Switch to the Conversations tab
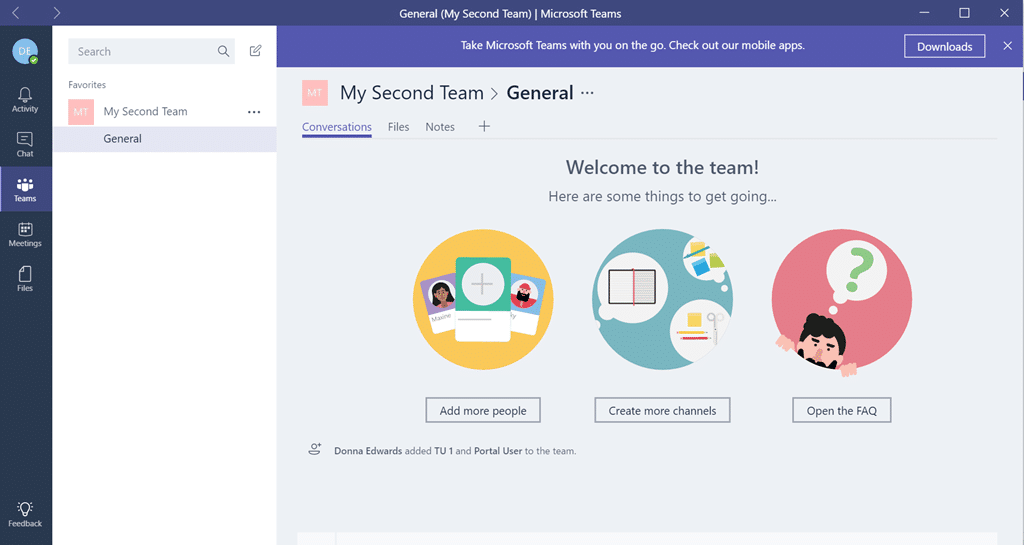The image size is (1024, 545). [x=336, y=127]
